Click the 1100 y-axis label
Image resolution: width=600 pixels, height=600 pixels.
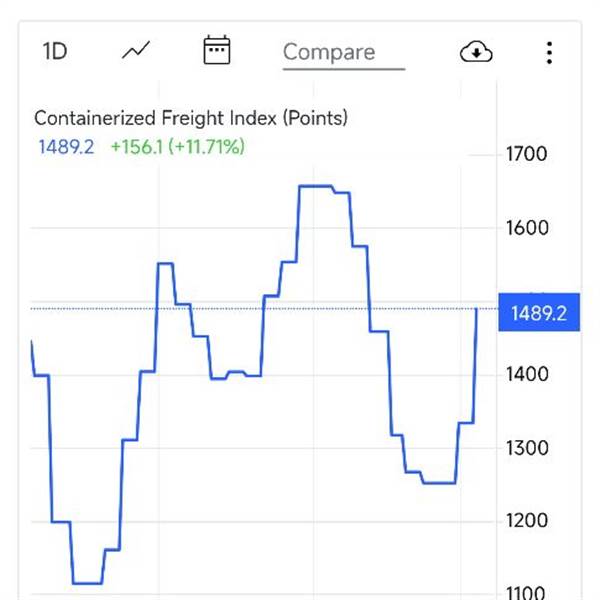pos(528,592)
